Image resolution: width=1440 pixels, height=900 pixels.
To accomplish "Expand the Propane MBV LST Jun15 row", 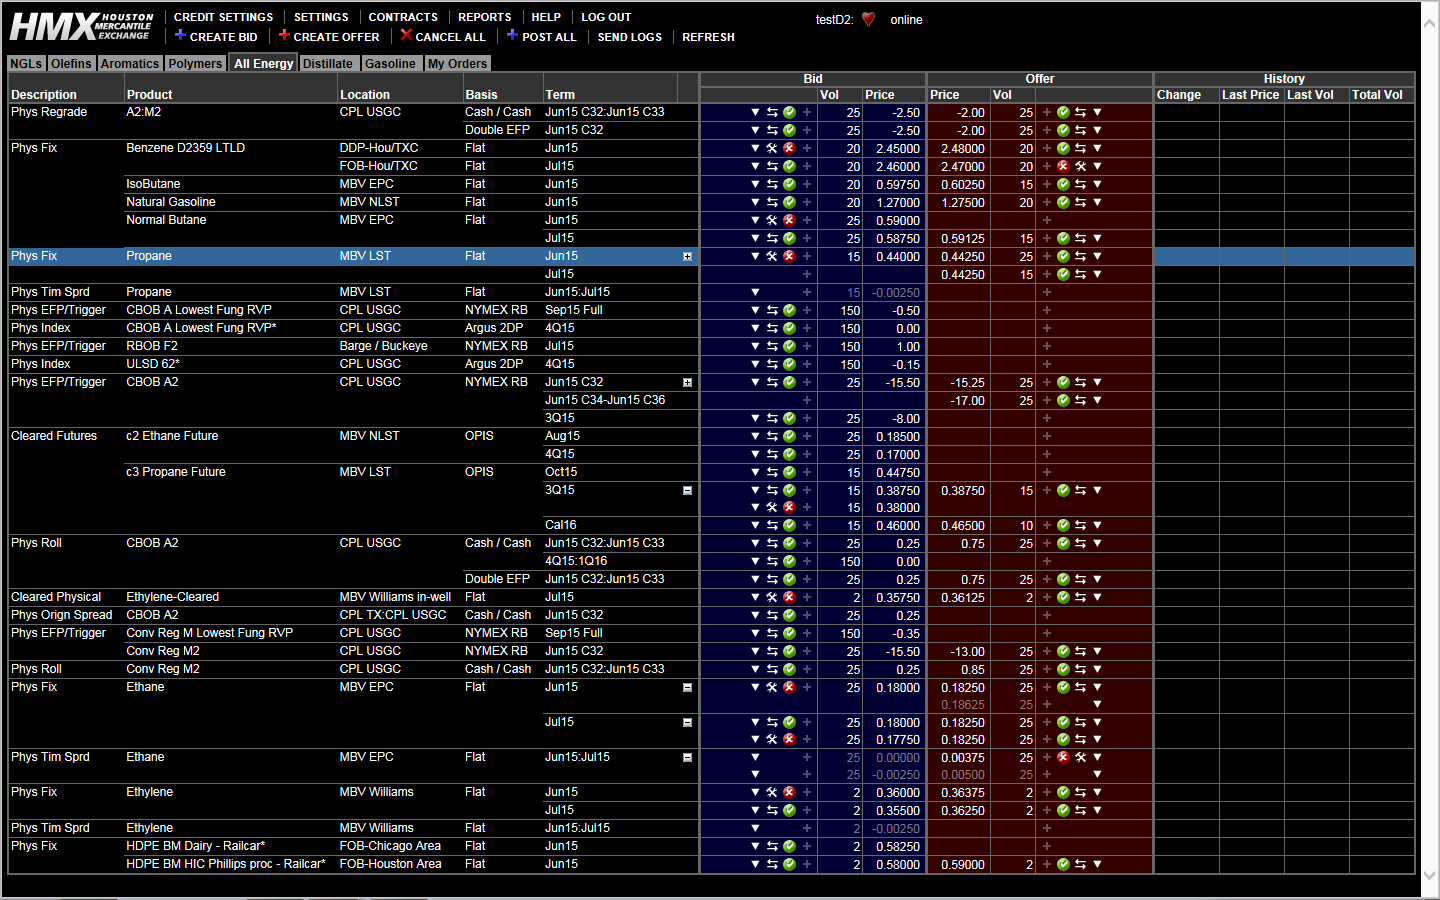I will pyautogui.click(x=687, y=257).
